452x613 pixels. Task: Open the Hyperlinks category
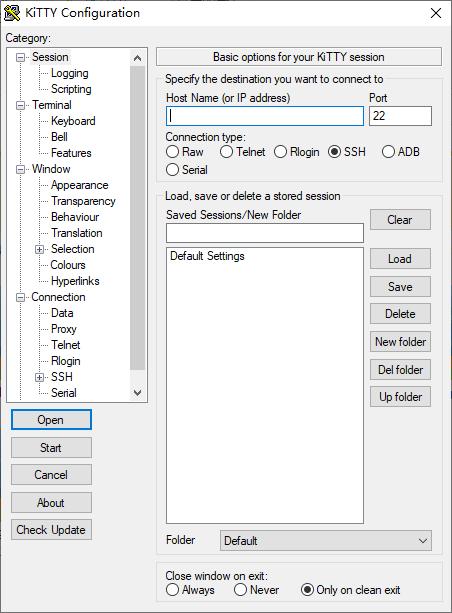[x=75, y=281]
